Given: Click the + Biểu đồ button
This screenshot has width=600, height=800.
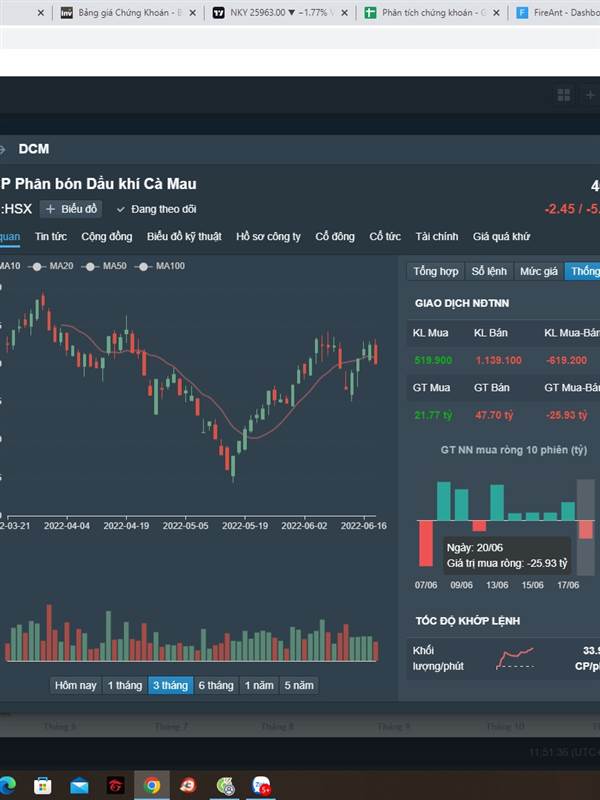Looking at the screenshot, I should [x=71, y=209].
